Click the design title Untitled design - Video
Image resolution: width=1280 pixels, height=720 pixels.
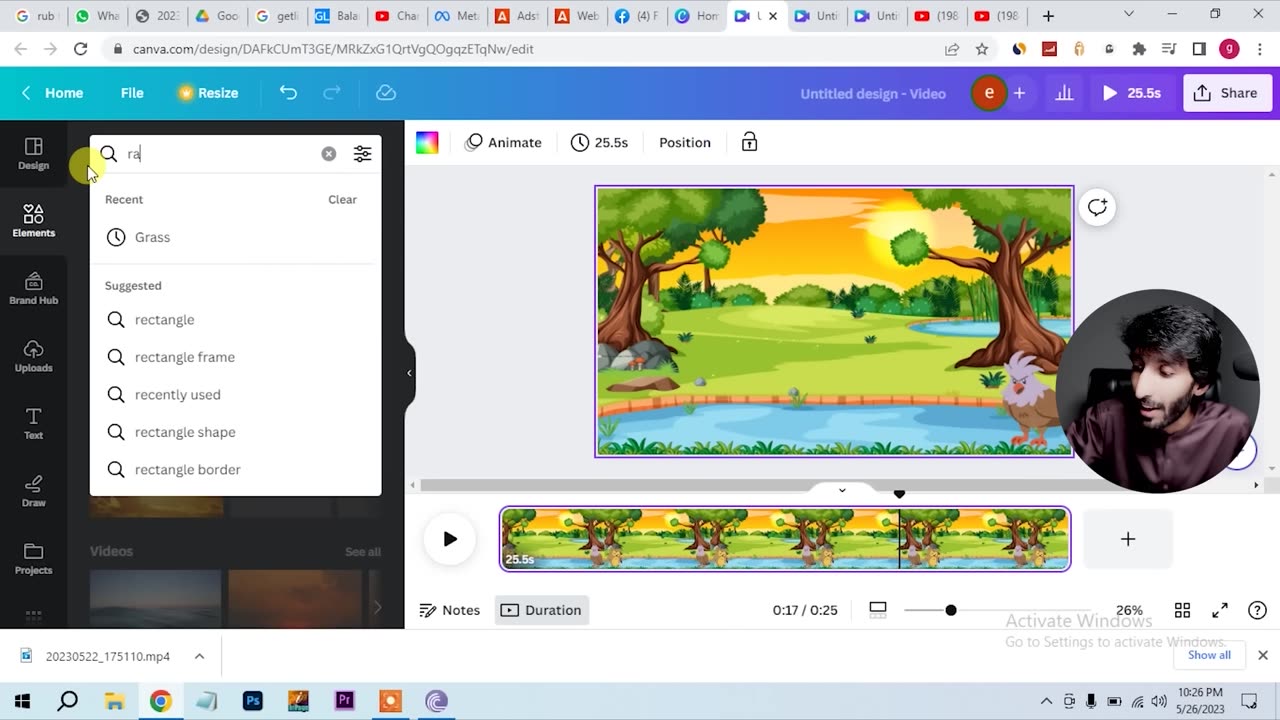873,93
